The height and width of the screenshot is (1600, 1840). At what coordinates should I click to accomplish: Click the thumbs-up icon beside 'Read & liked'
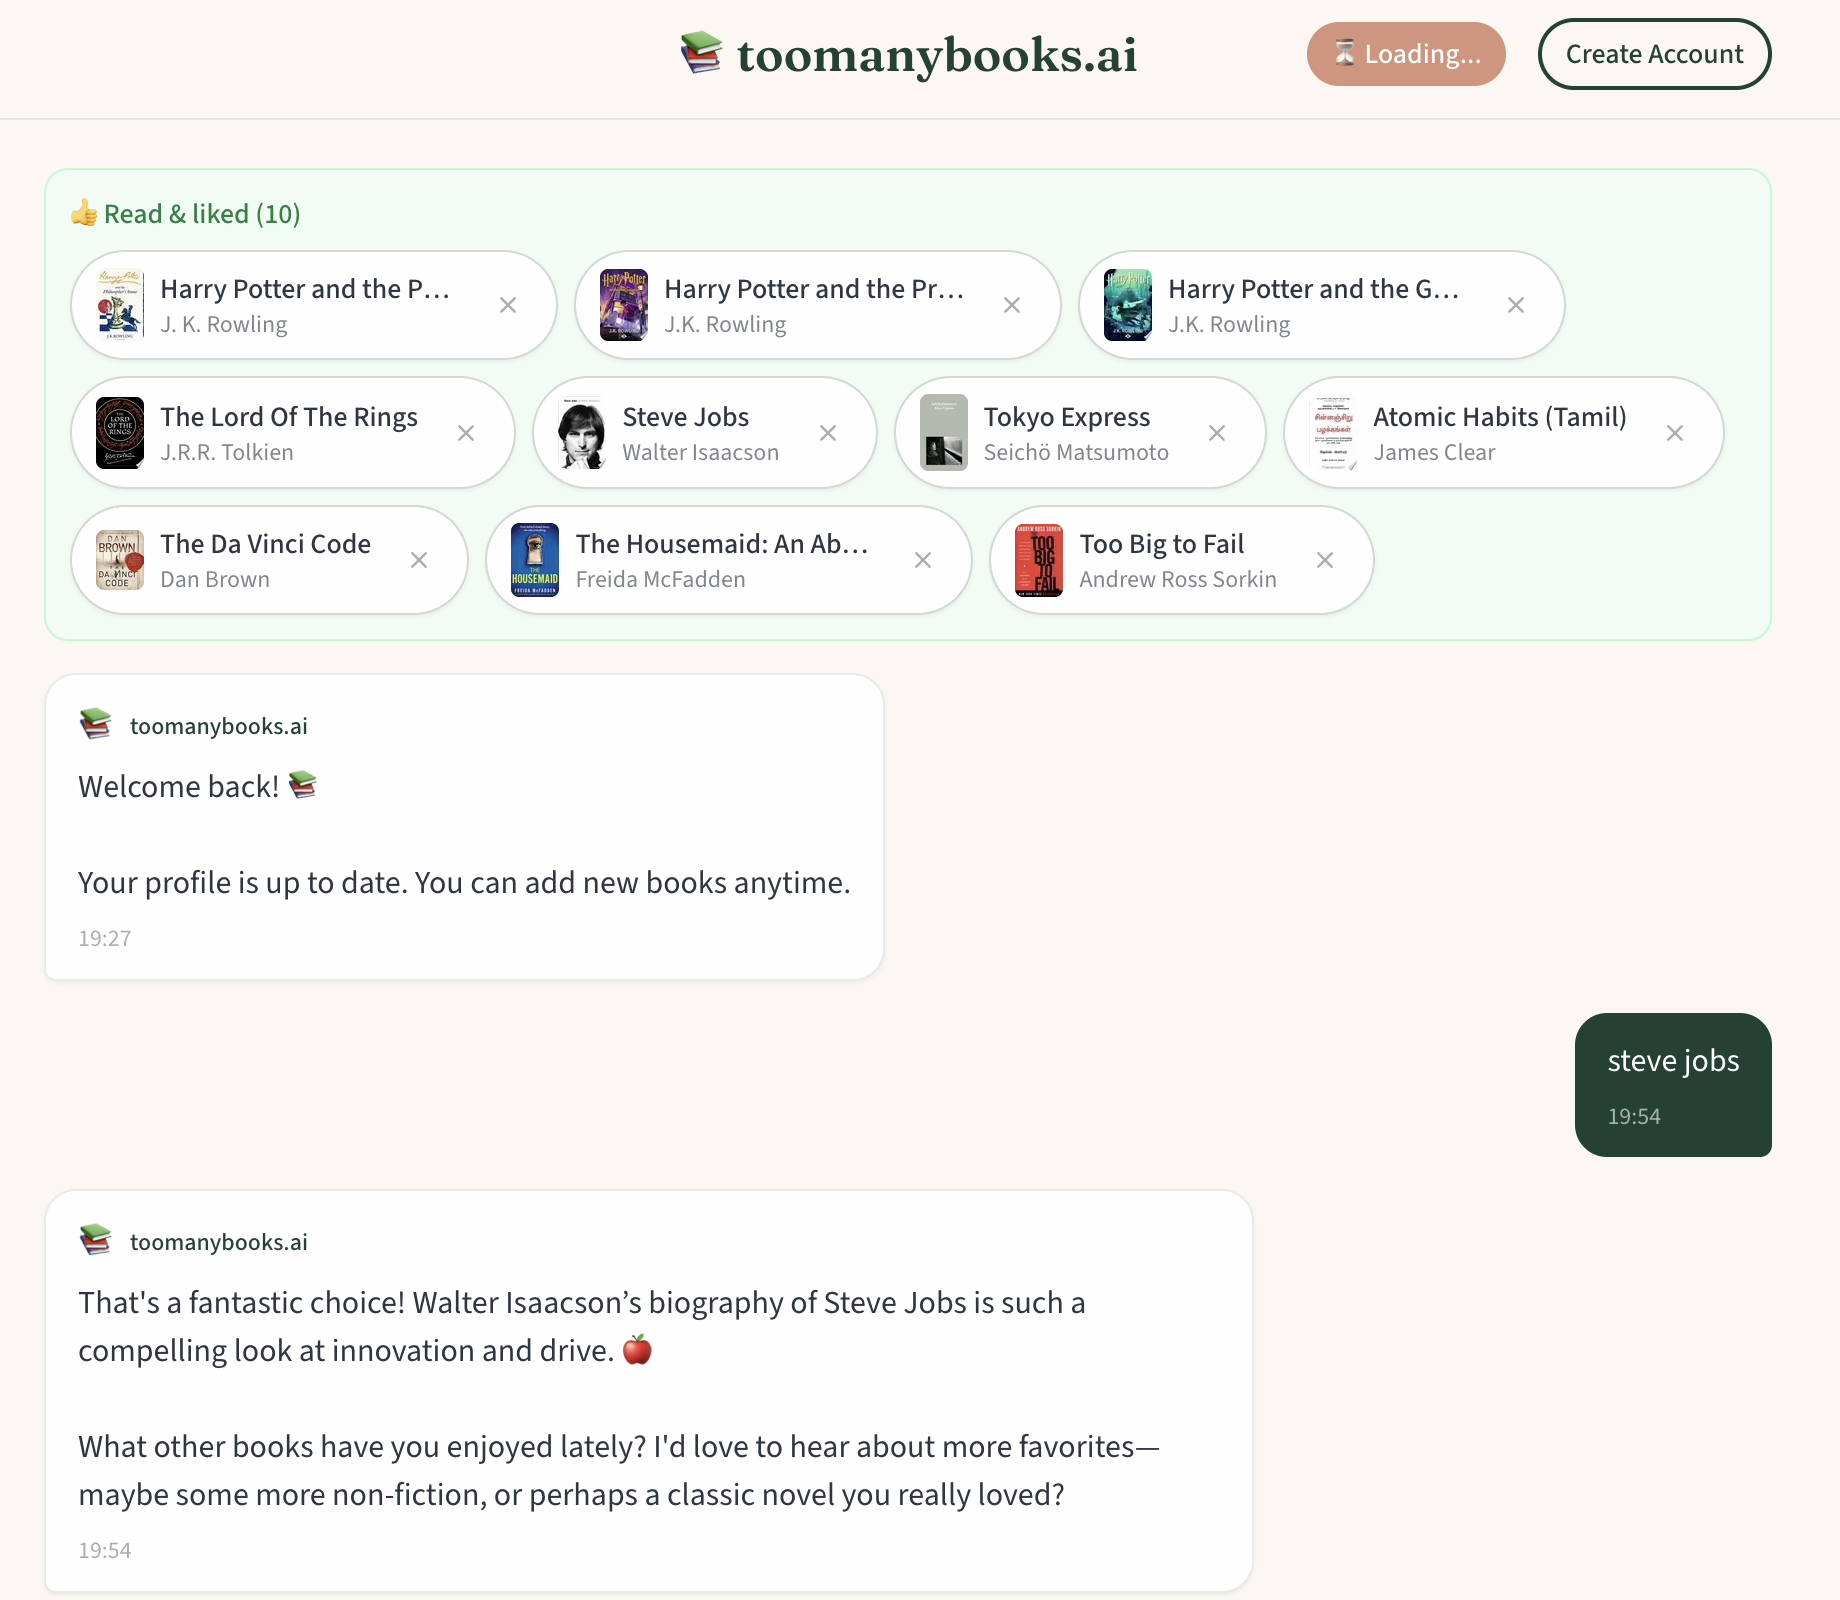click(x=84, y=212)
